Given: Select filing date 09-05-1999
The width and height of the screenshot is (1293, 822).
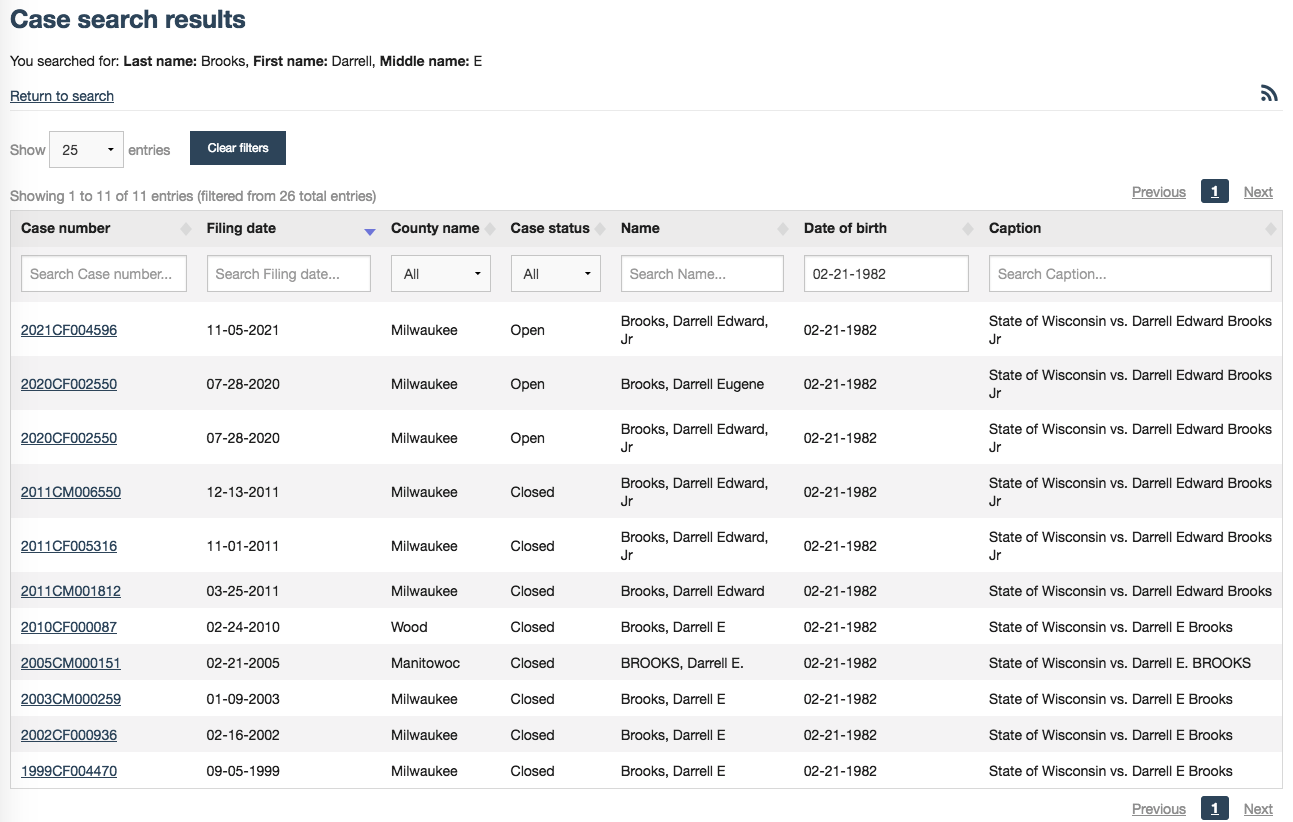Looking at the screenshot, I should (243, 771).
